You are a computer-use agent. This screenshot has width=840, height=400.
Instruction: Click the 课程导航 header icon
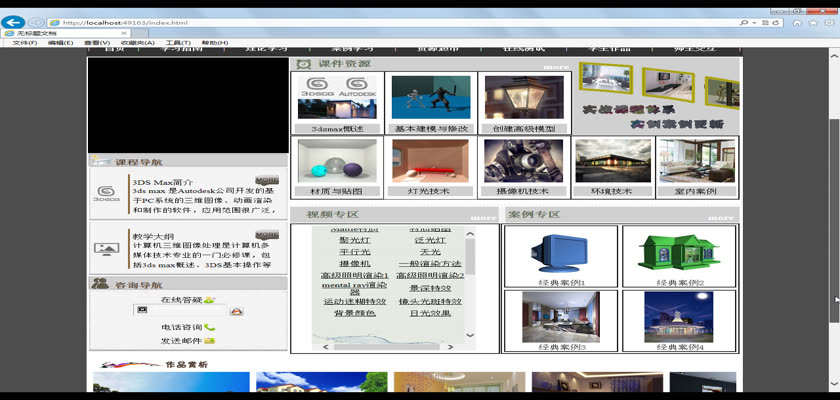101,161
